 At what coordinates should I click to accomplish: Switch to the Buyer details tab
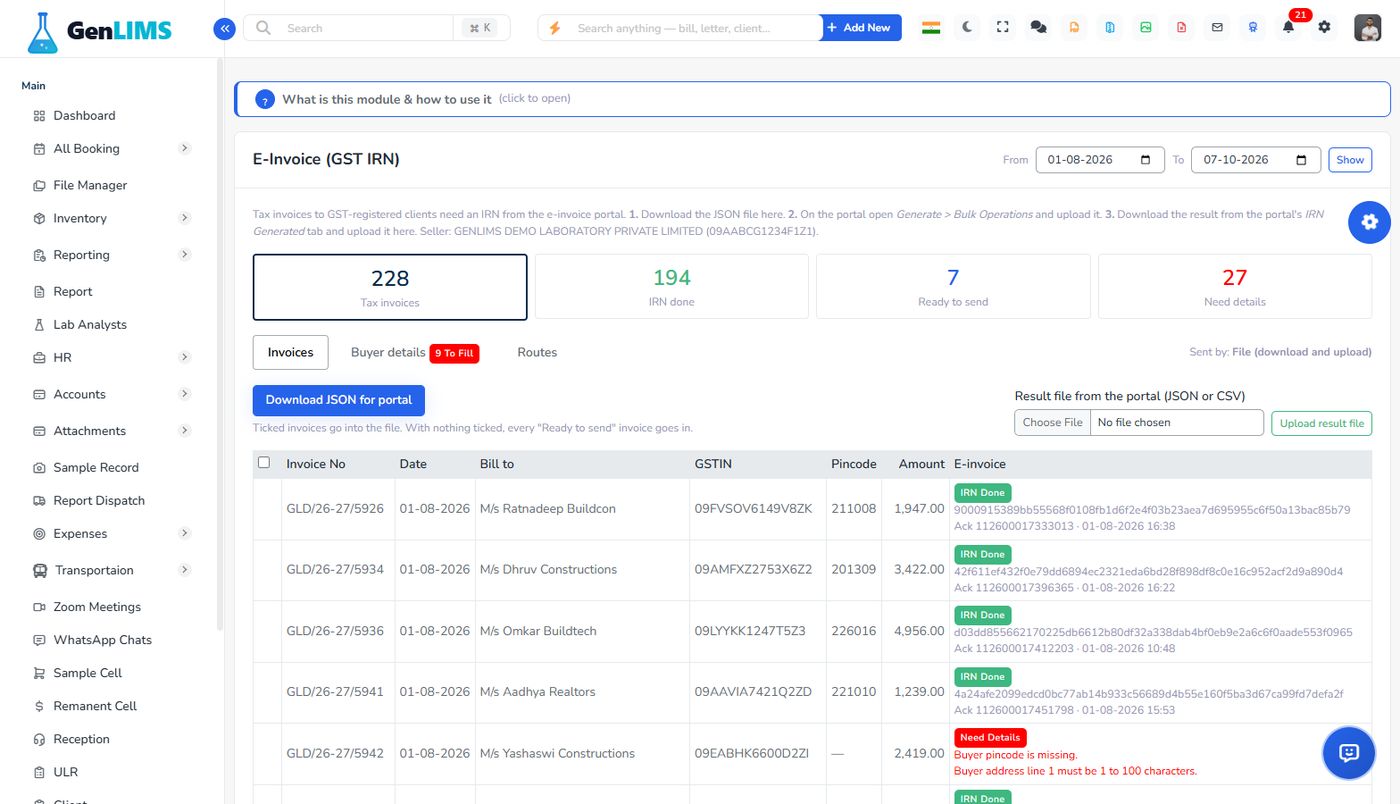point(415,352)
